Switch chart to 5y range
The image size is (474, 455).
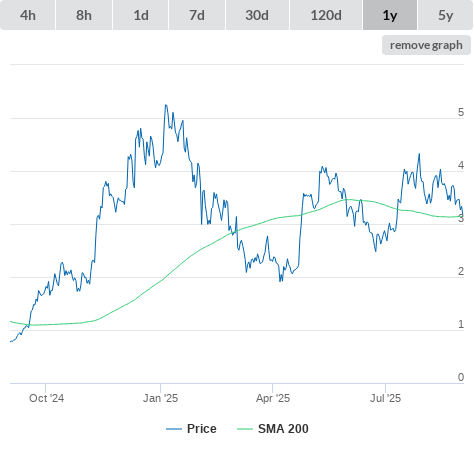(x=445, y=15)
